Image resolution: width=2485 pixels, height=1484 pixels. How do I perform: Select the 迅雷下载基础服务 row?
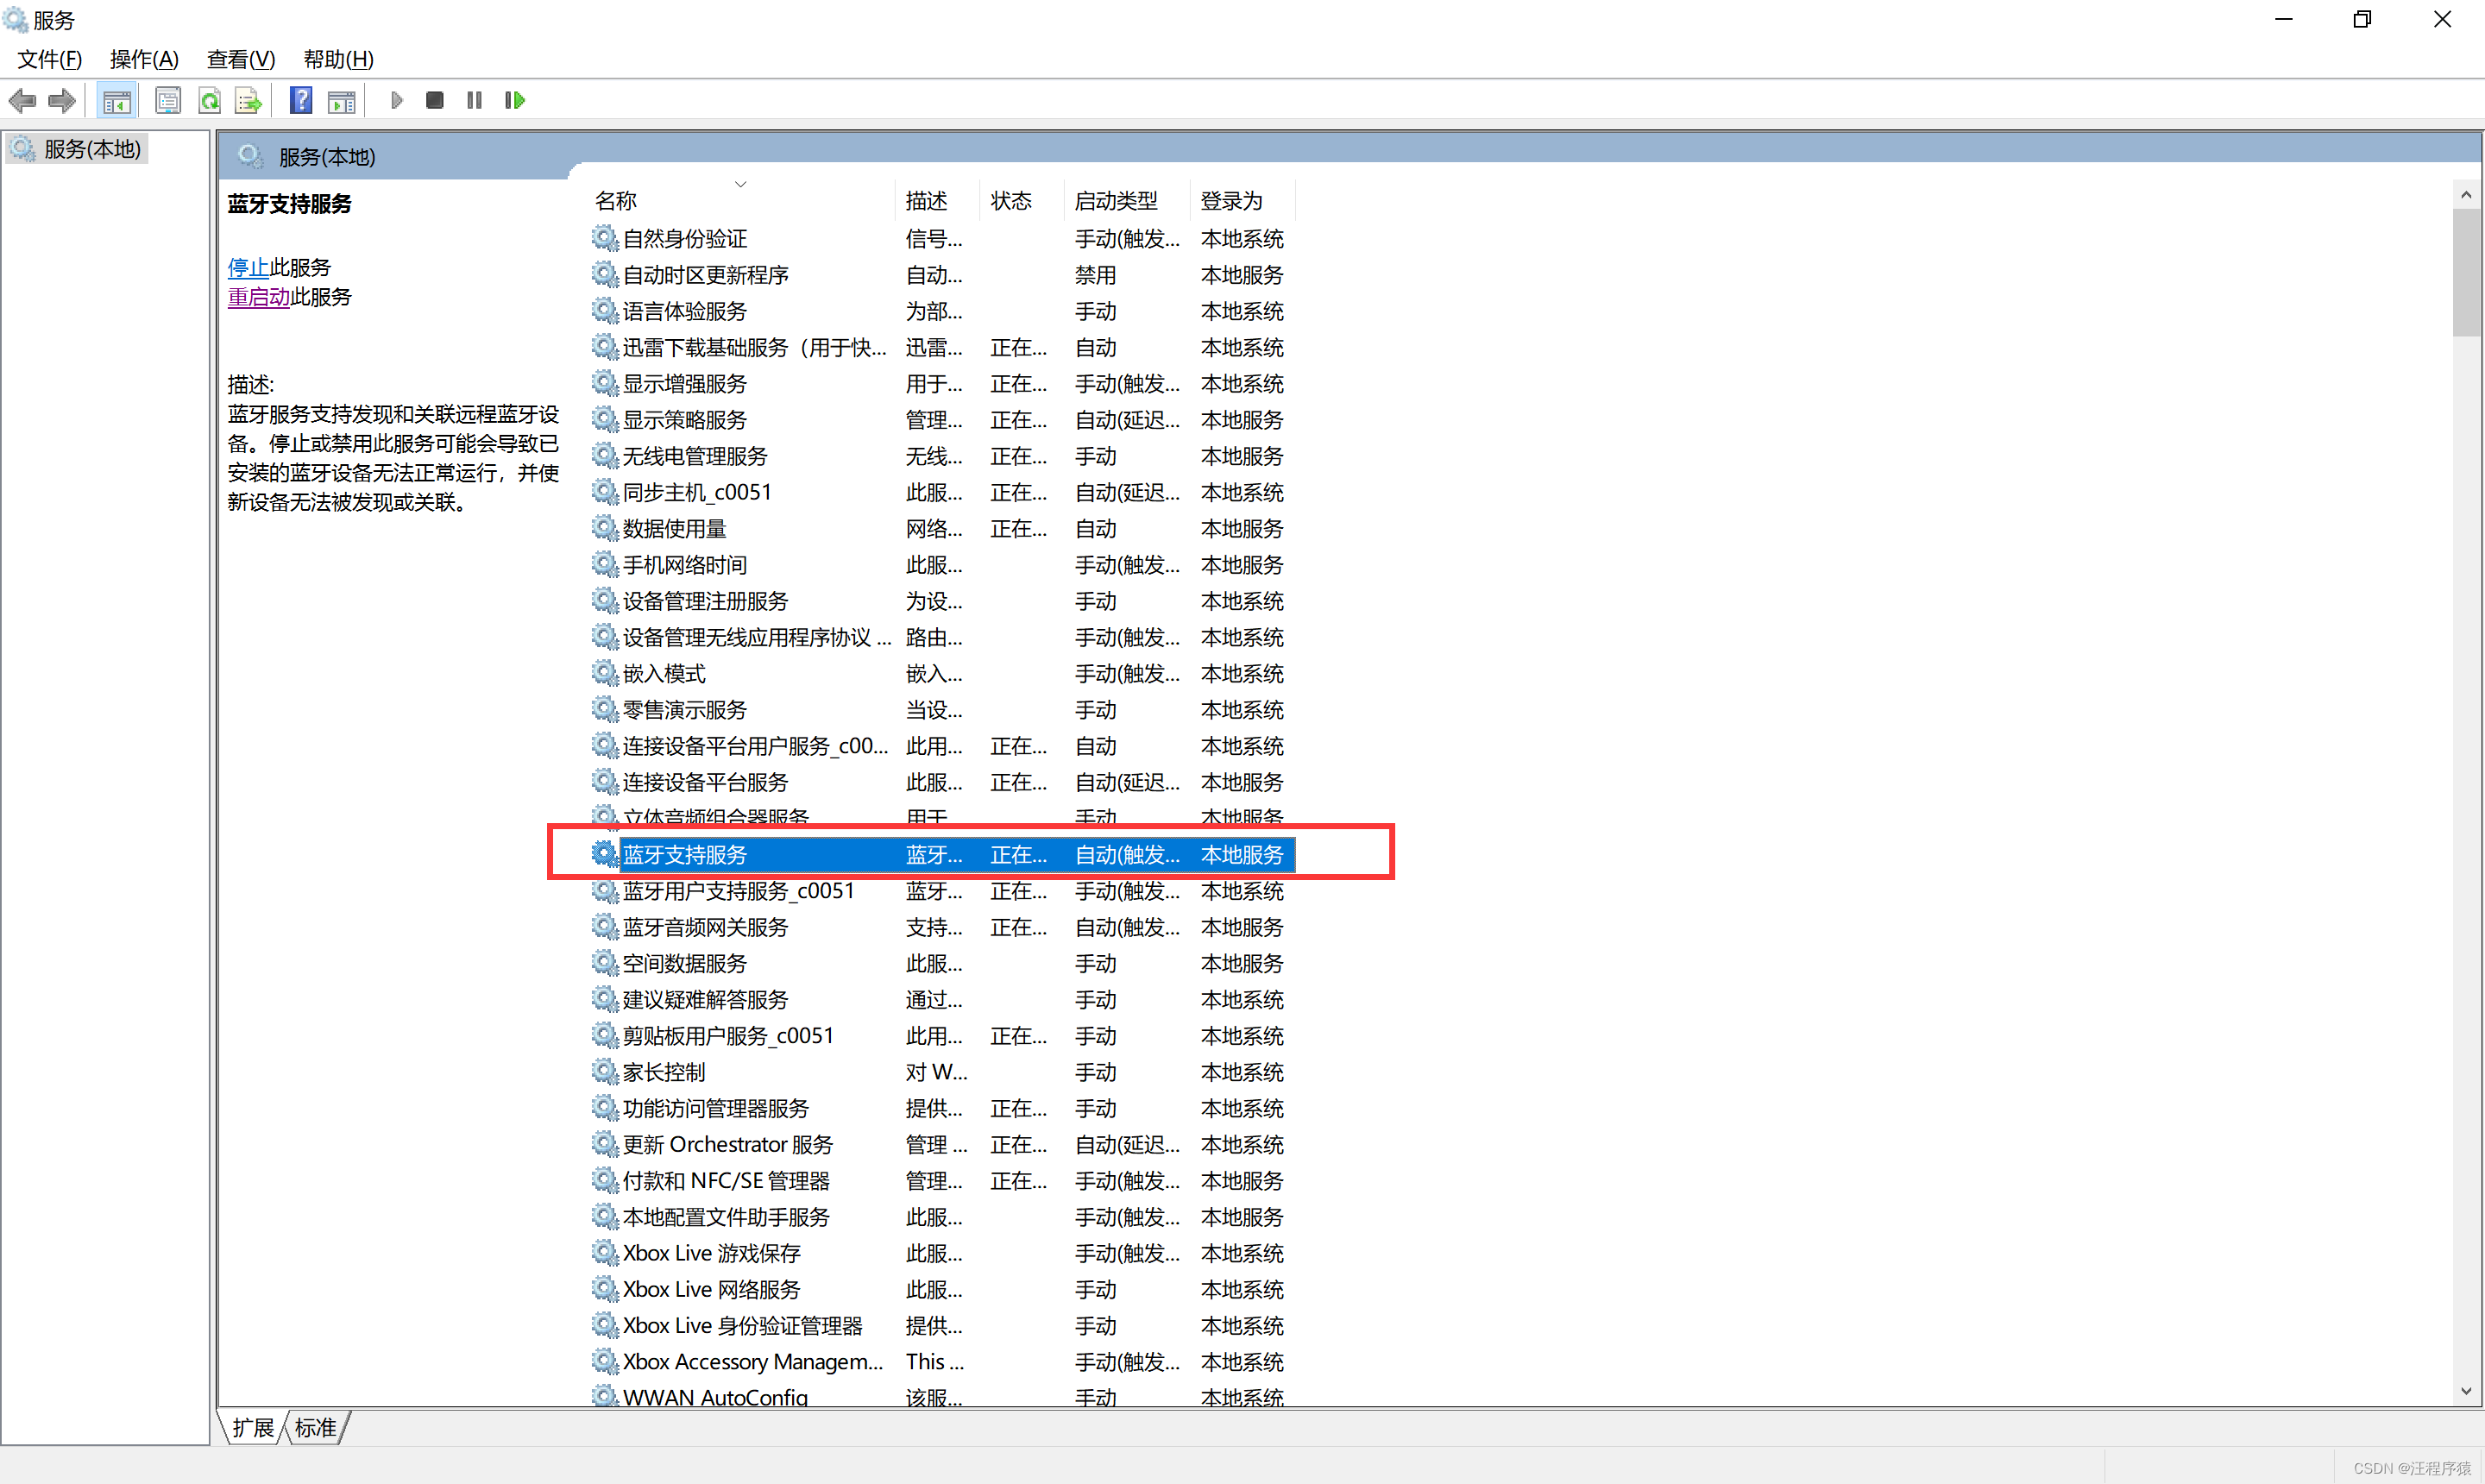tap(941, 347)
